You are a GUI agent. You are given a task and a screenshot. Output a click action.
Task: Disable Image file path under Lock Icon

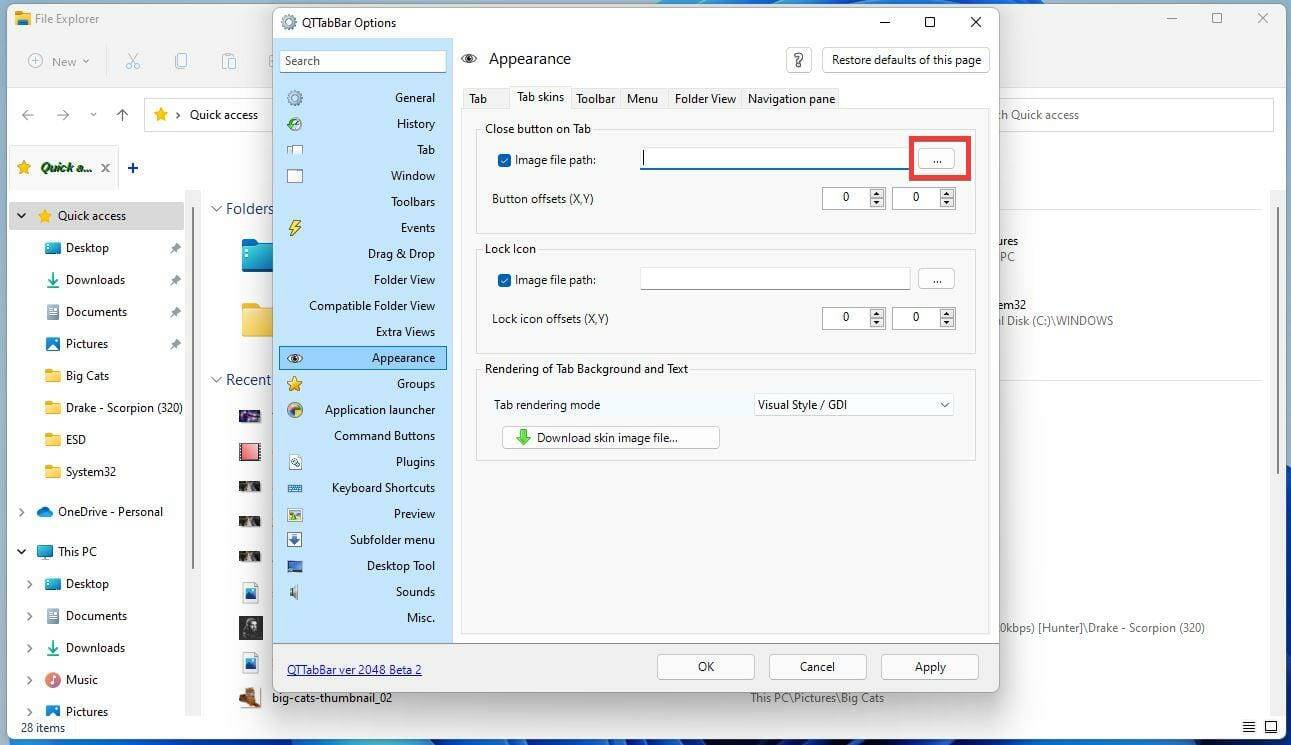(x=505, y=279)
